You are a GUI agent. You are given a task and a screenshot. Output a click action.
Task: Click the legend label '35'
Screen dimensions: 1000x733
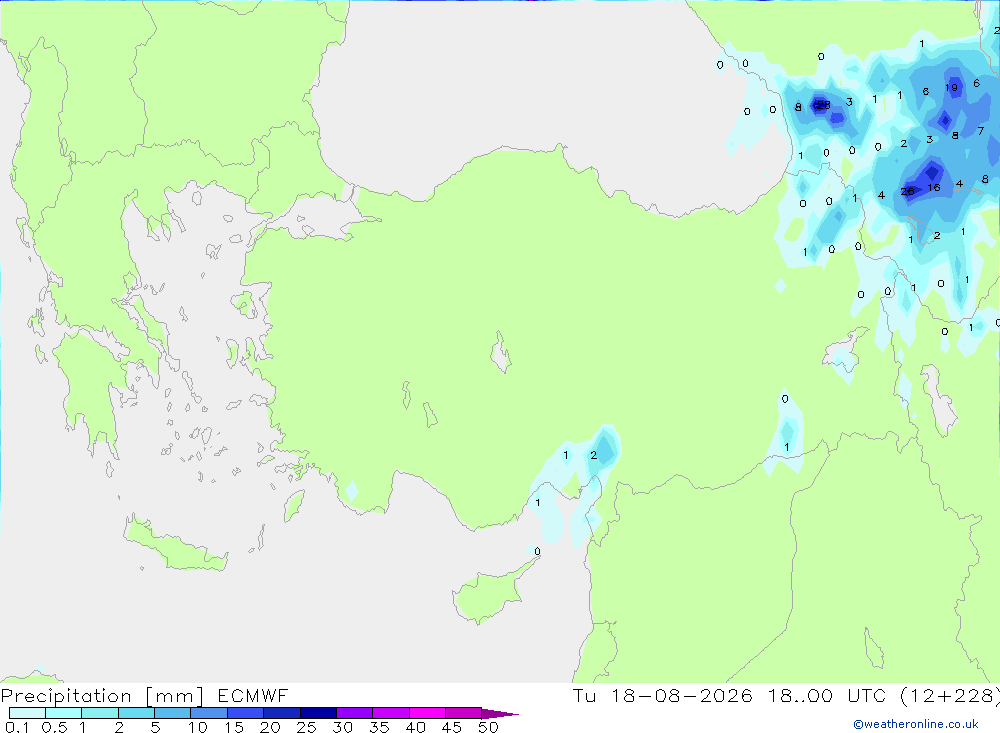click(x=379, y=727)
